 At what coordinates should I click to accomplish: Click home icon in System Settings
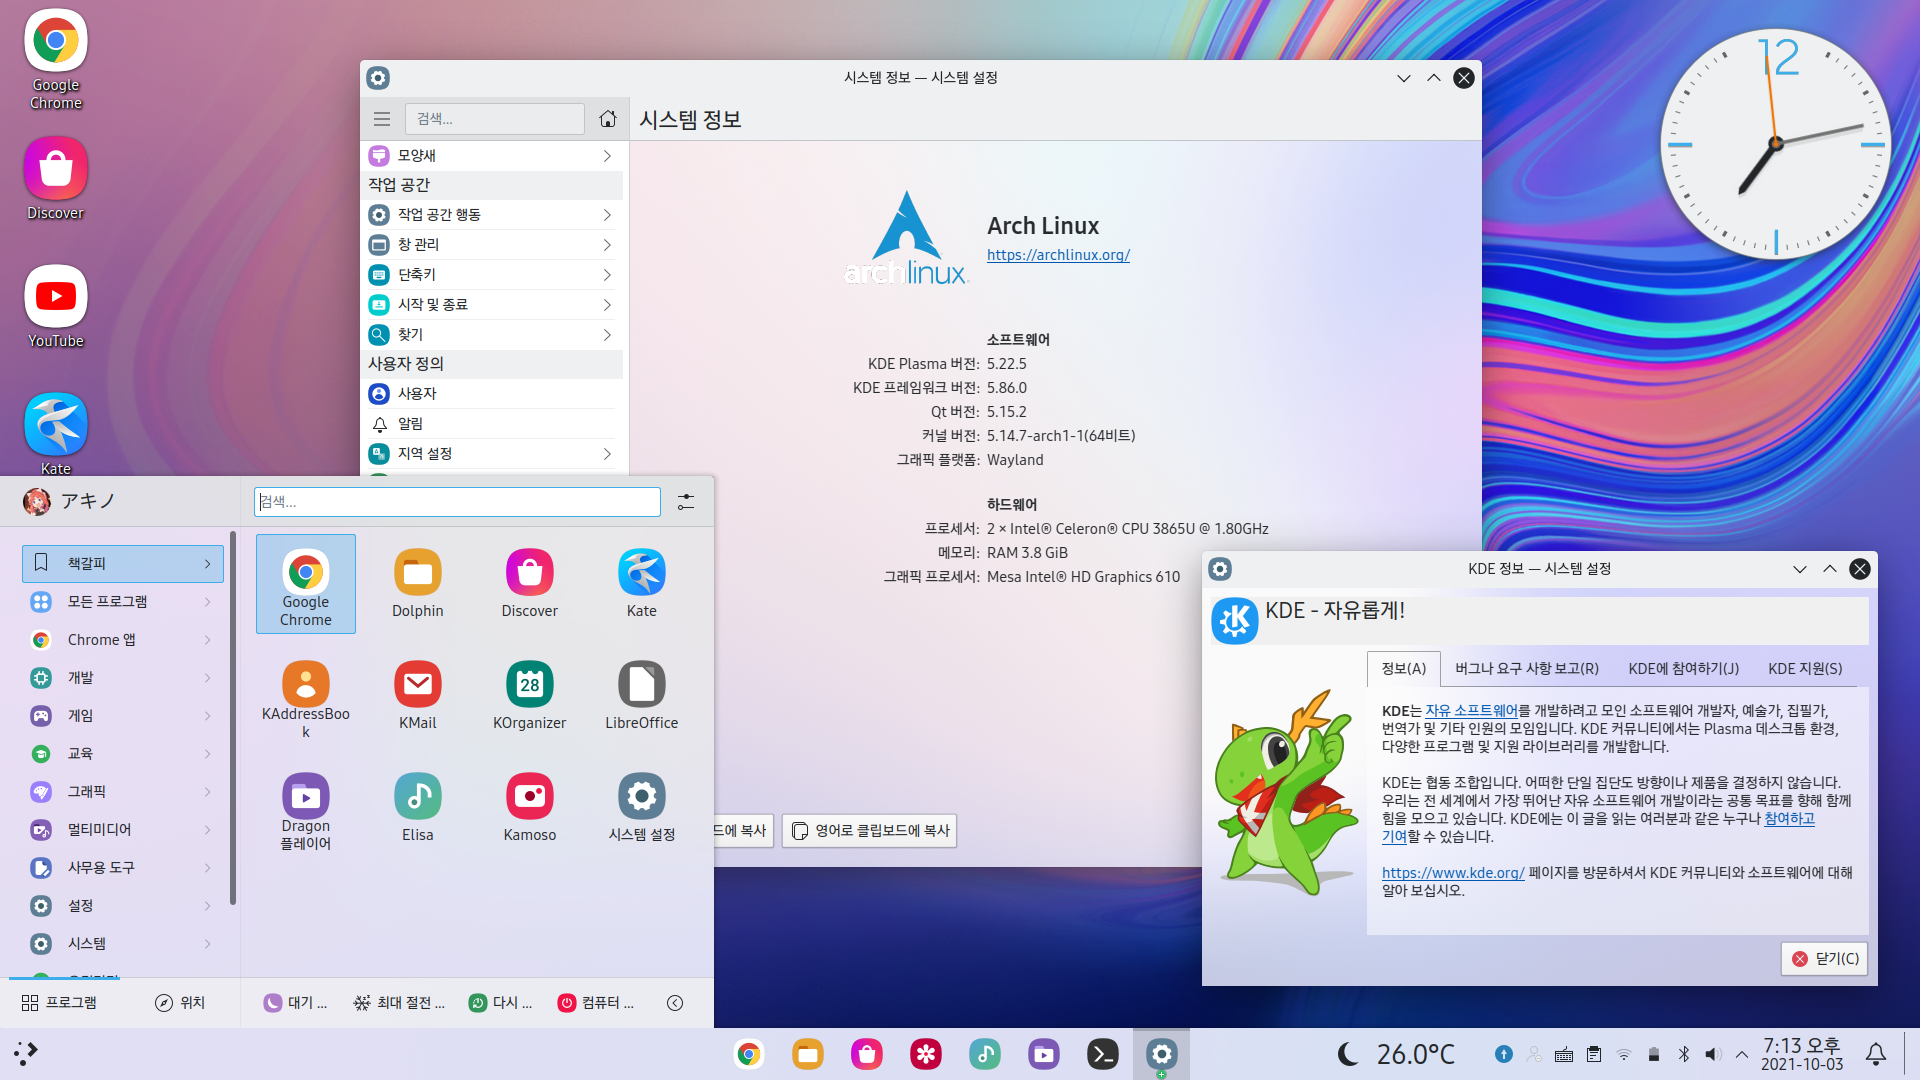click(x=608, y=119)
